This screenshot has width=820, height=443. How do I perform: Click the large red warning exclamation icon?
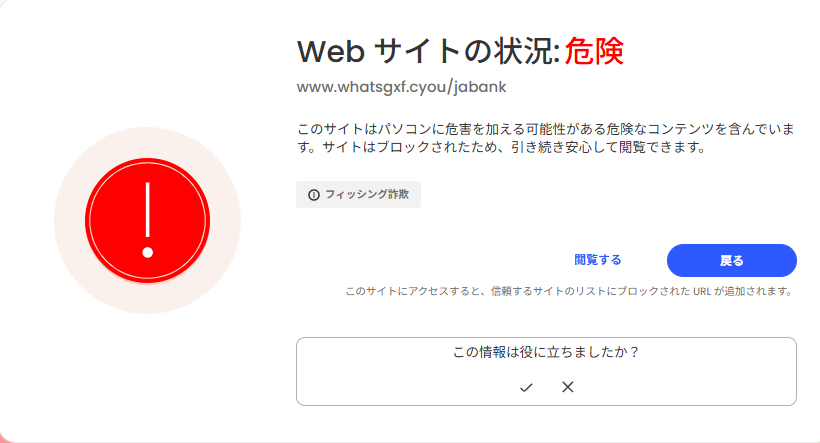[147, 220]
